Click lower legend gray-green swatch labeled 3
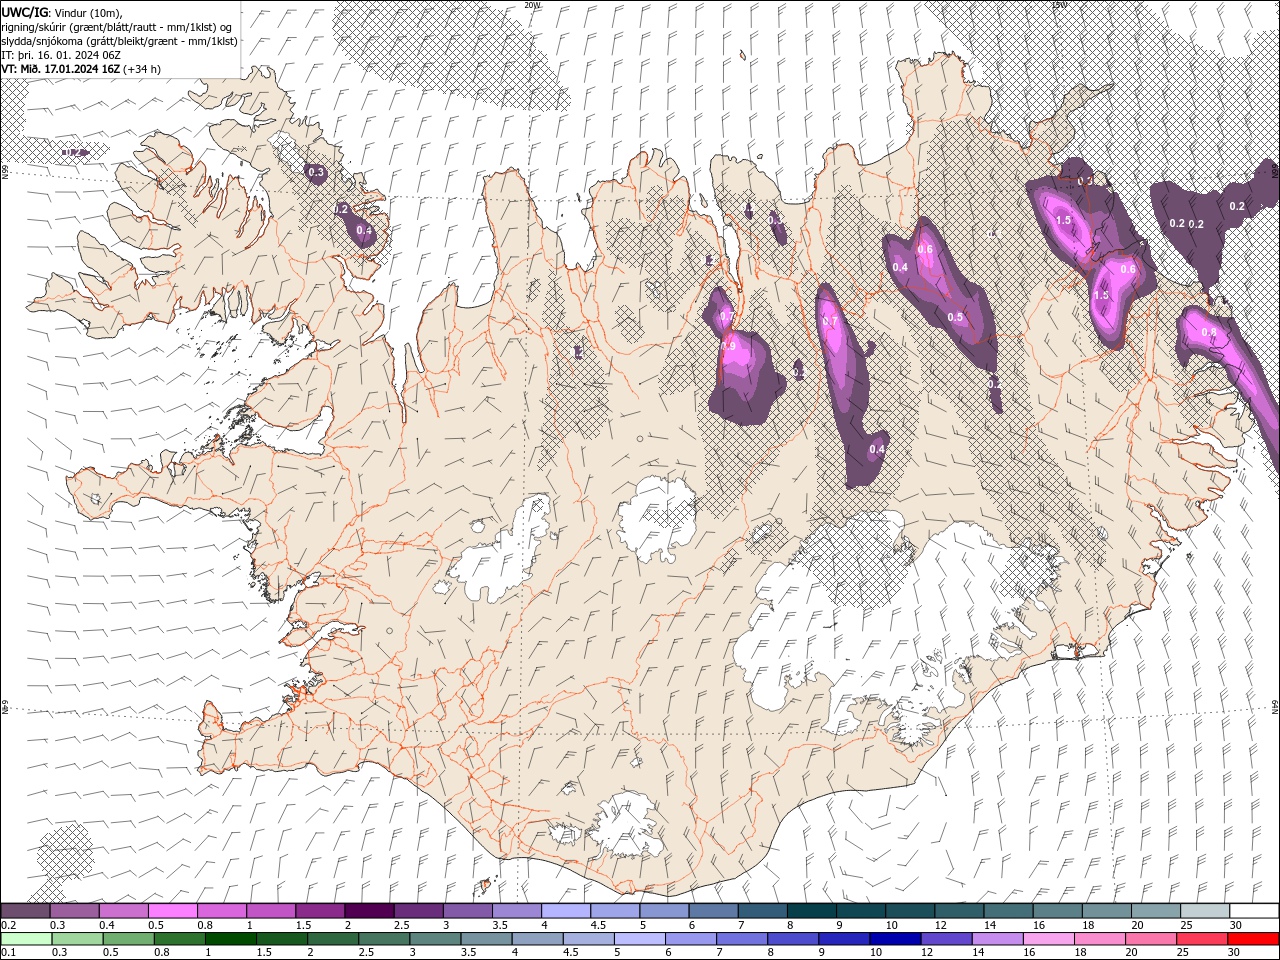Viewport: 1280px width, 960px height. (x=434, y=939)
